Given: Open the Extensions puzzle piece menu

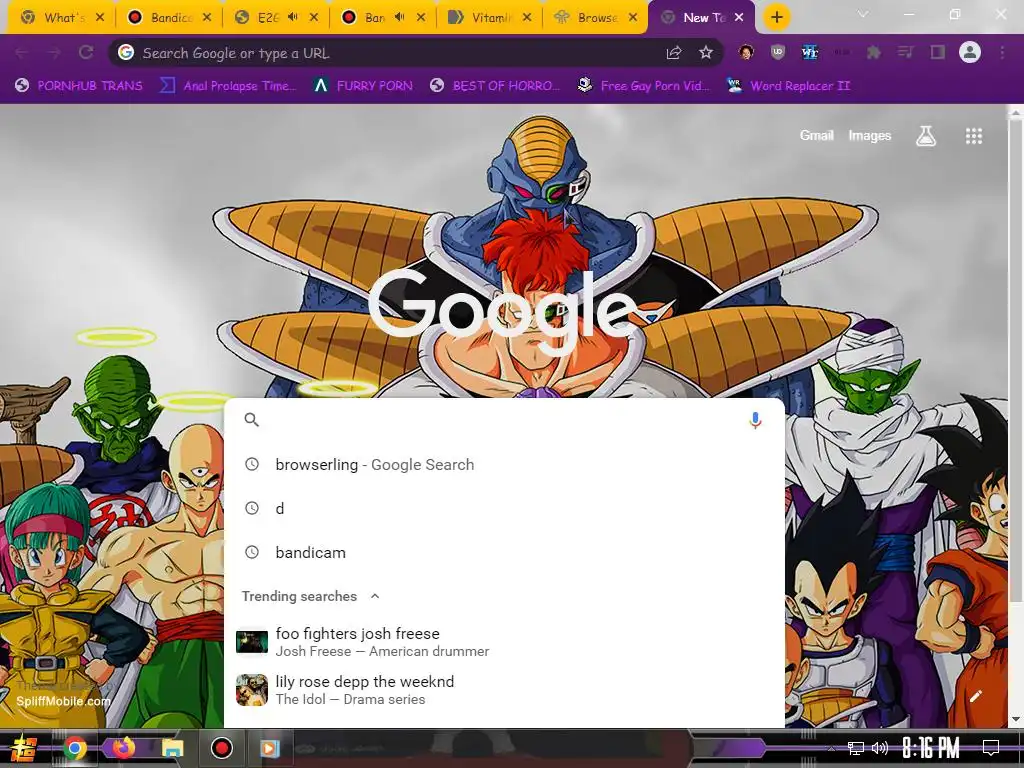Looking at the screenshot, I should click(x=873, y=53).
